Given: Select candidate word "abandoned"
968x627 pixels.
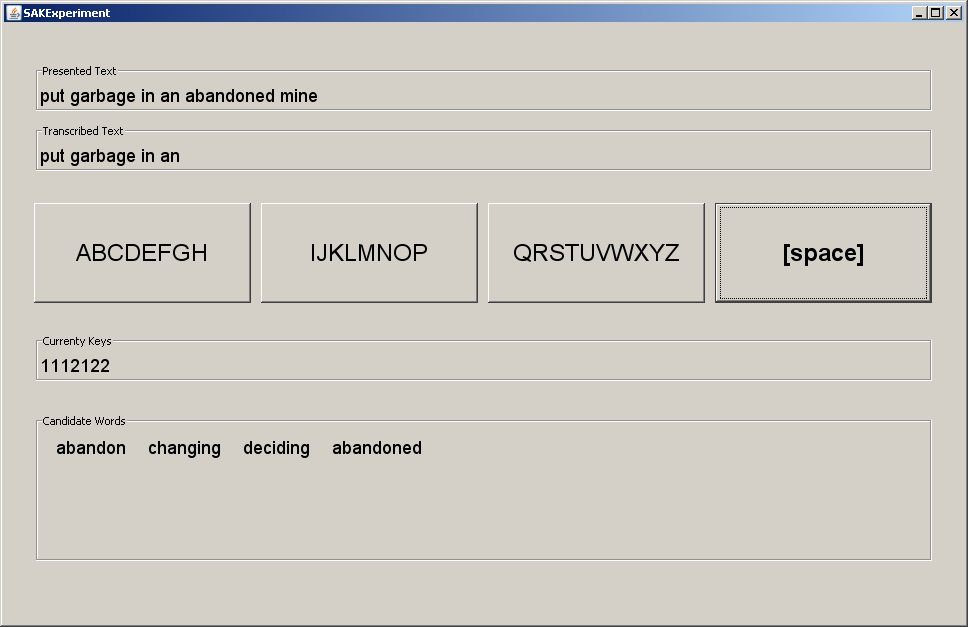Looking at the screenshot, I should click(377, 448).
